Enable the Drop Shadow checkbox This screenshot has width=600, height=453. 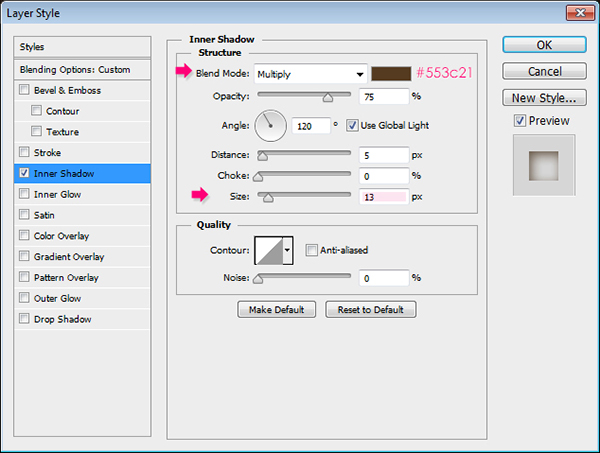click(x=24, y=320)
